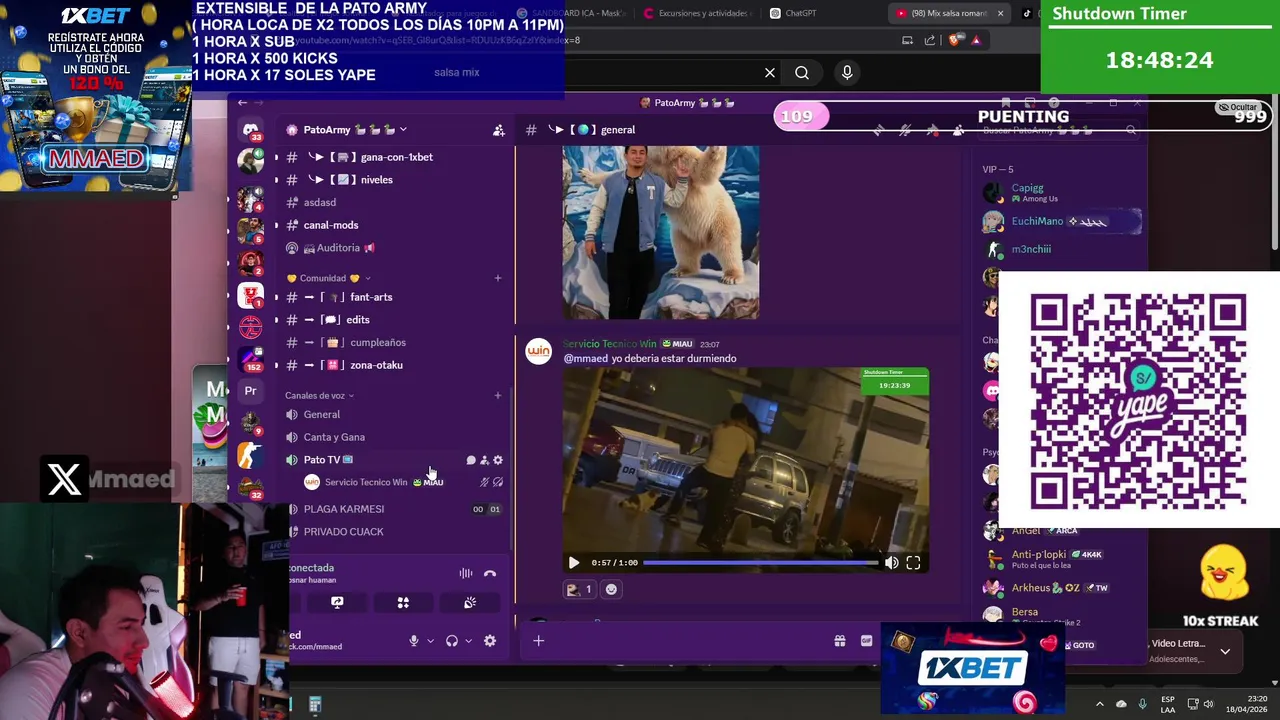Start YouTube voice search microphone
The image size is (1280, 720).
click(x=847, y=72)
